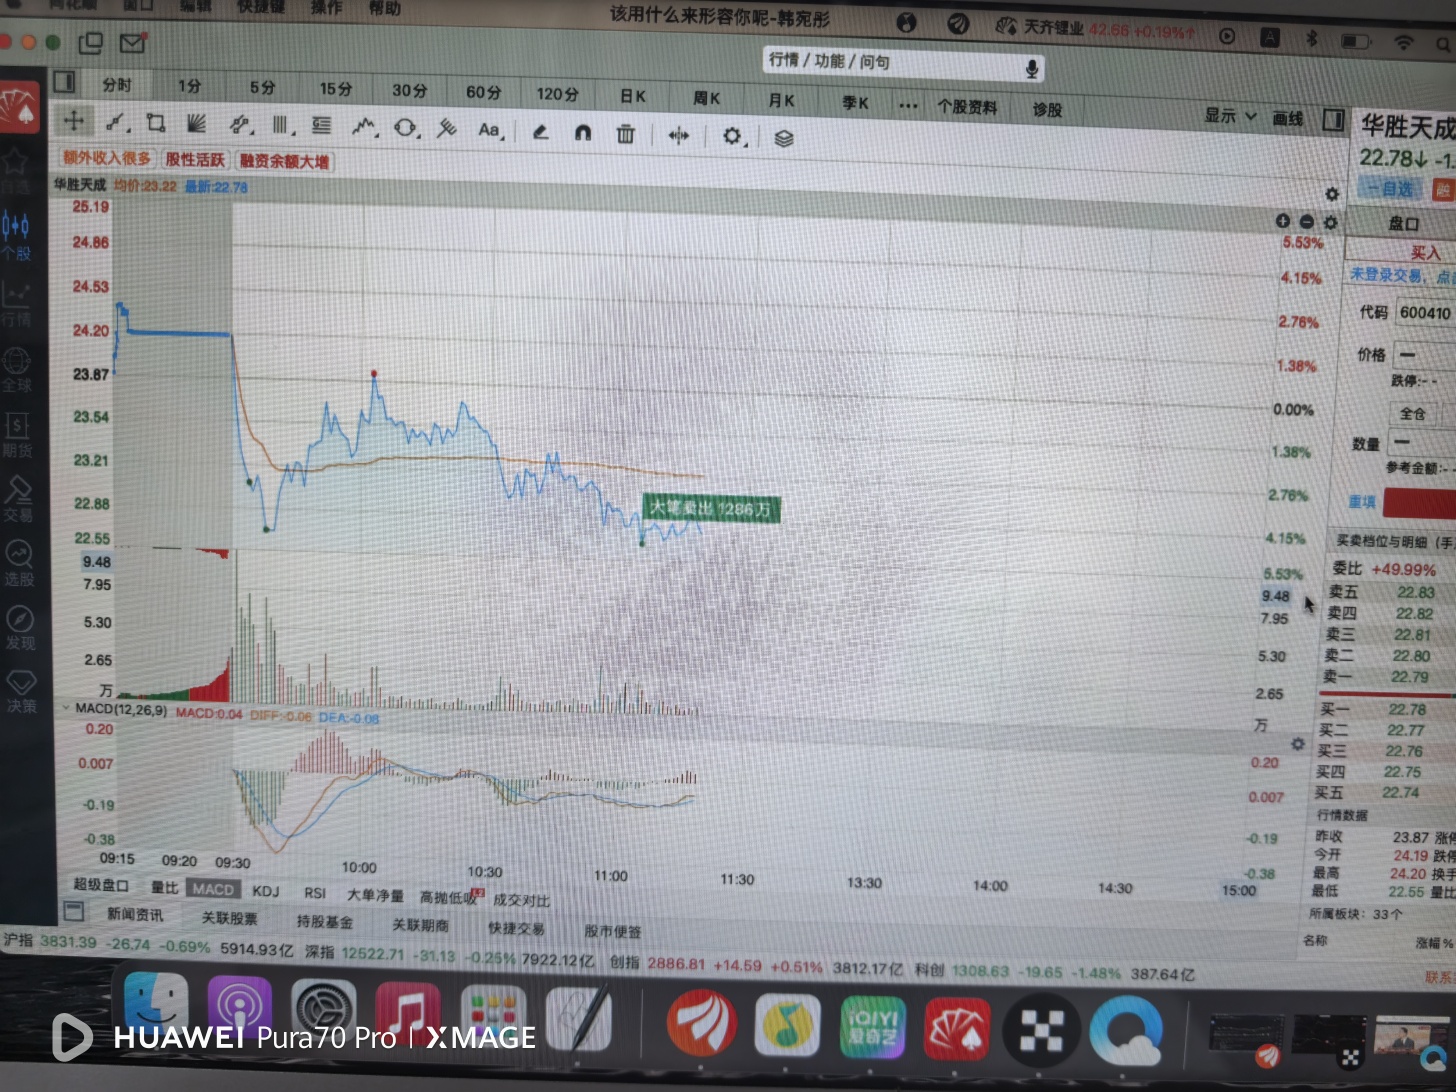Select the 成交对比 indicator tab
Viewport: 1456px width, 1092px height.
pyautogui.click(x=521, y=900)
